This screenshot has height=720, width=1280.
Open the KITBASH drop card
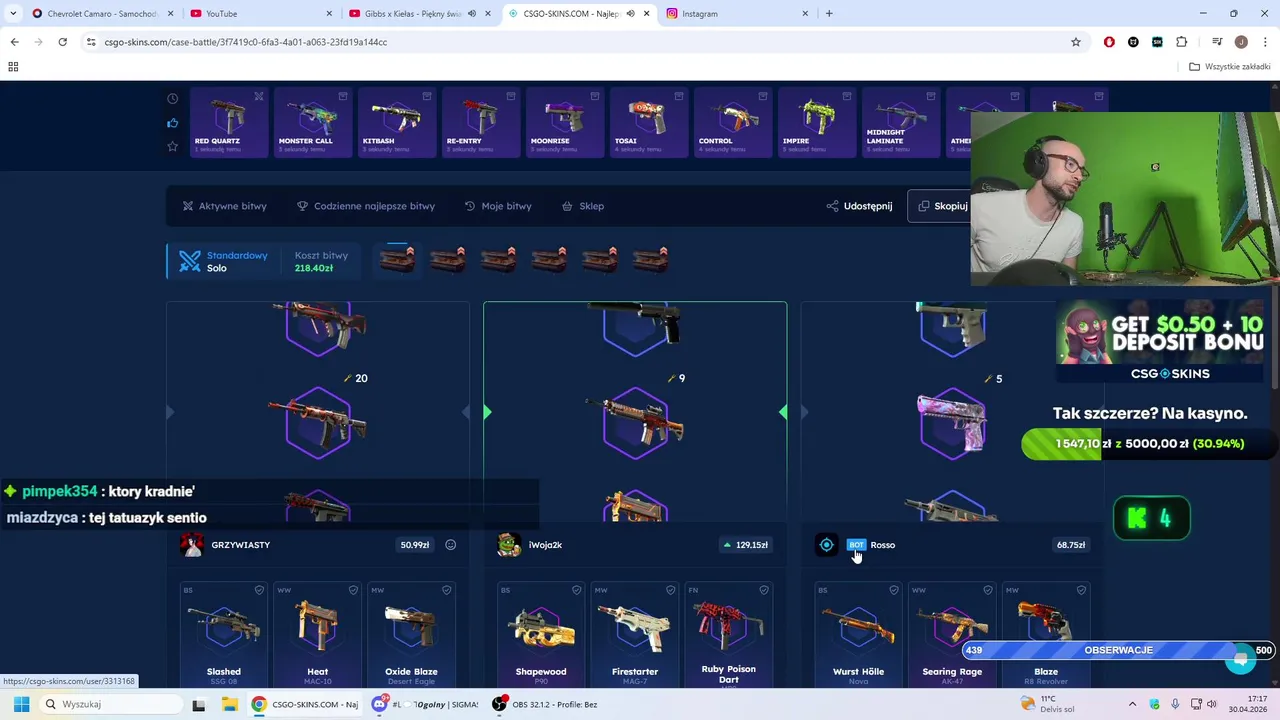[x=396, y=122]
